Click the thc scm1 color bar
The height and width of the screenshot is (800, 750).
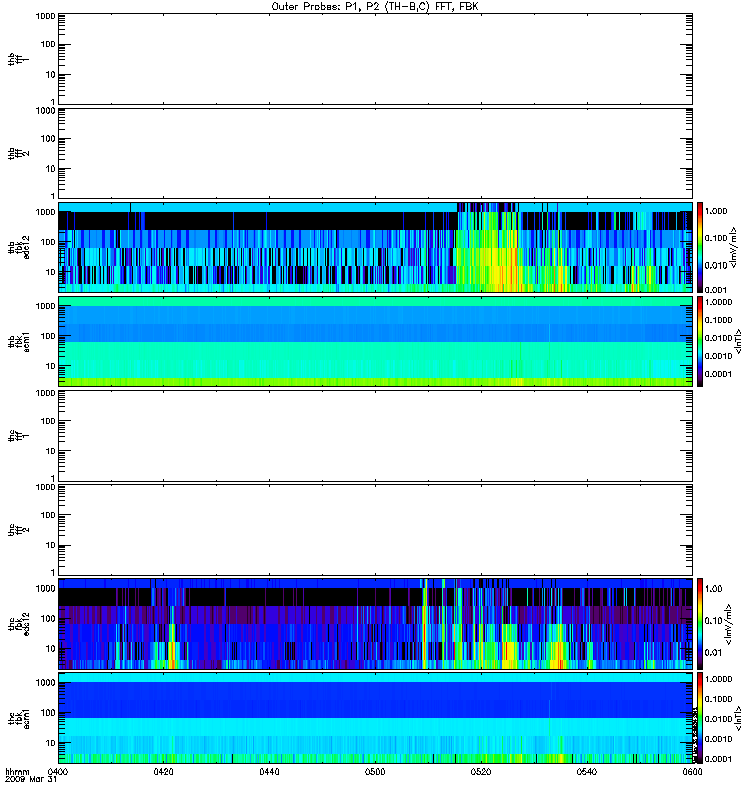[x=700, y=718]
